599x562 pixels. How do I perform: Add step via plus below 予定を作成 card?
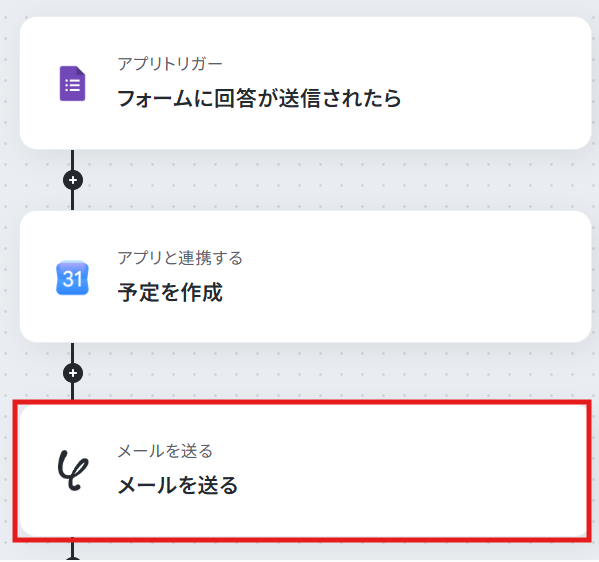73,373
